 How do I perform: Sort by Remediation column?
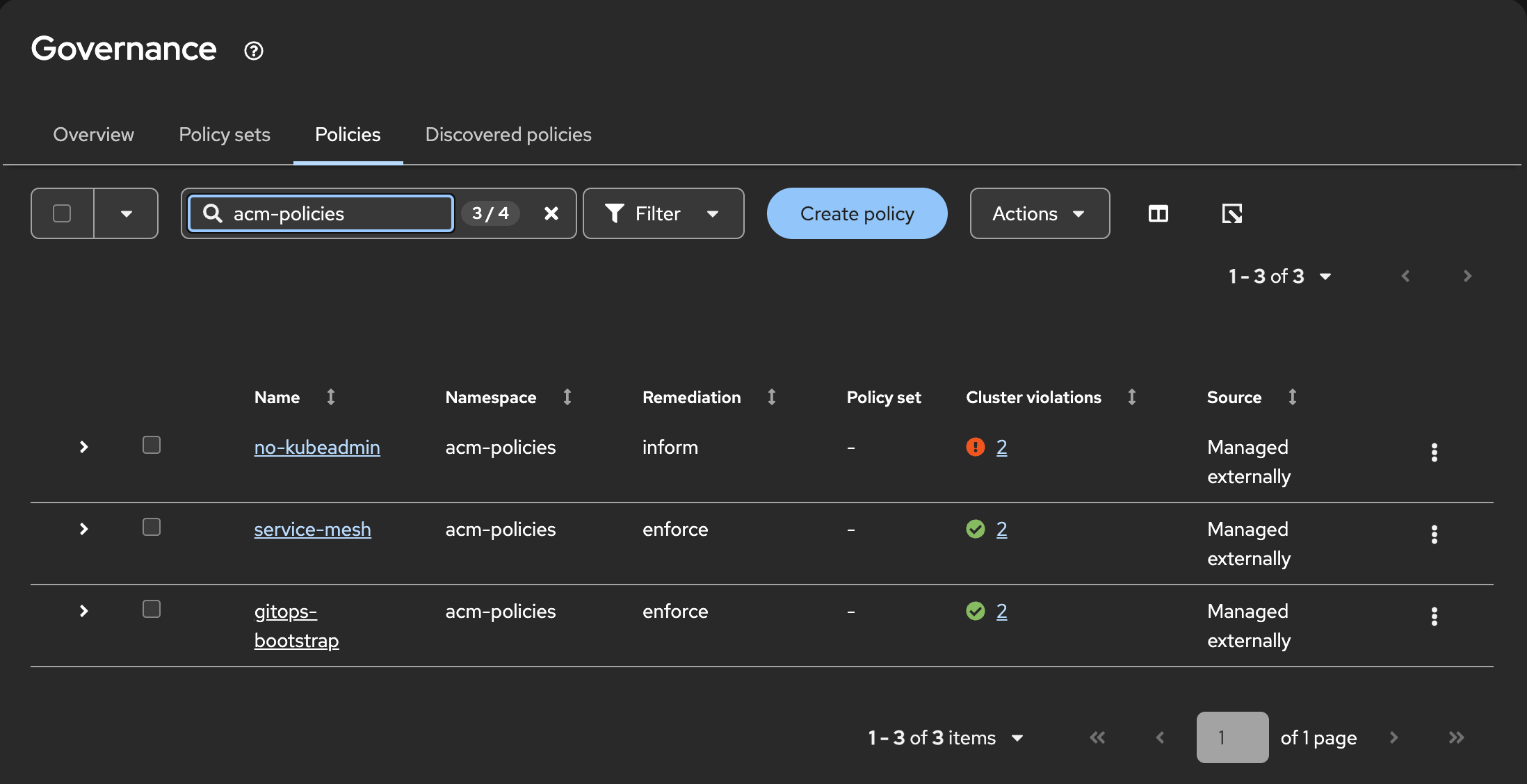(771, 397)
